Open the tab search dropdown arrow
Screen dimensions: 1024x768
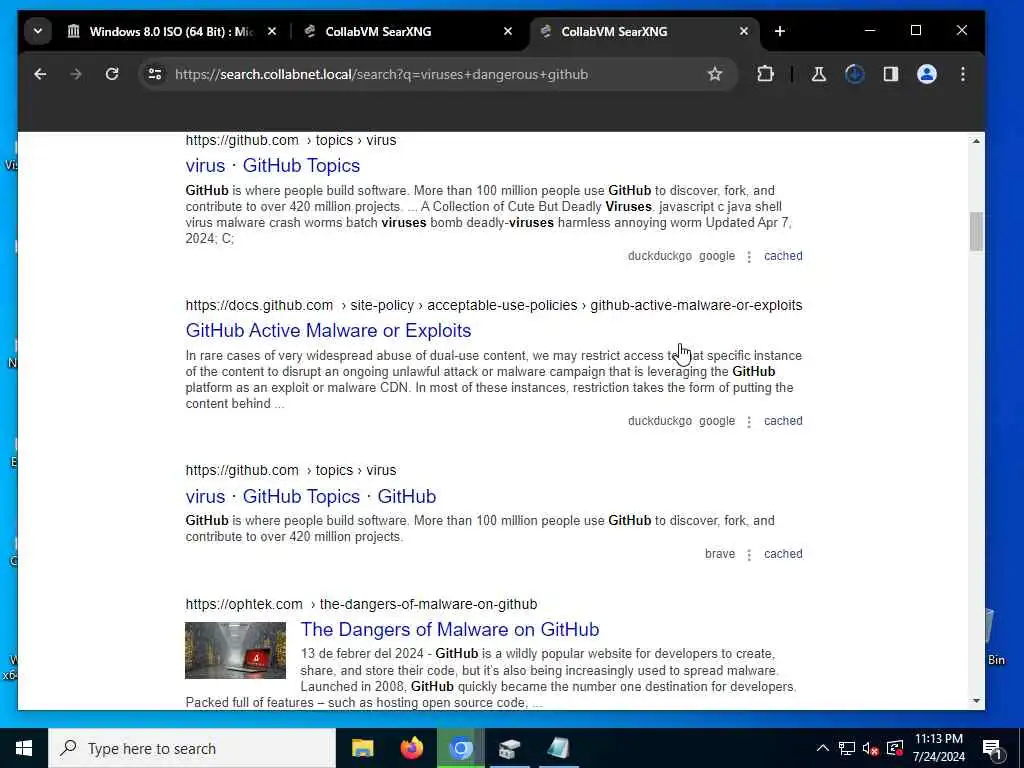38,31
